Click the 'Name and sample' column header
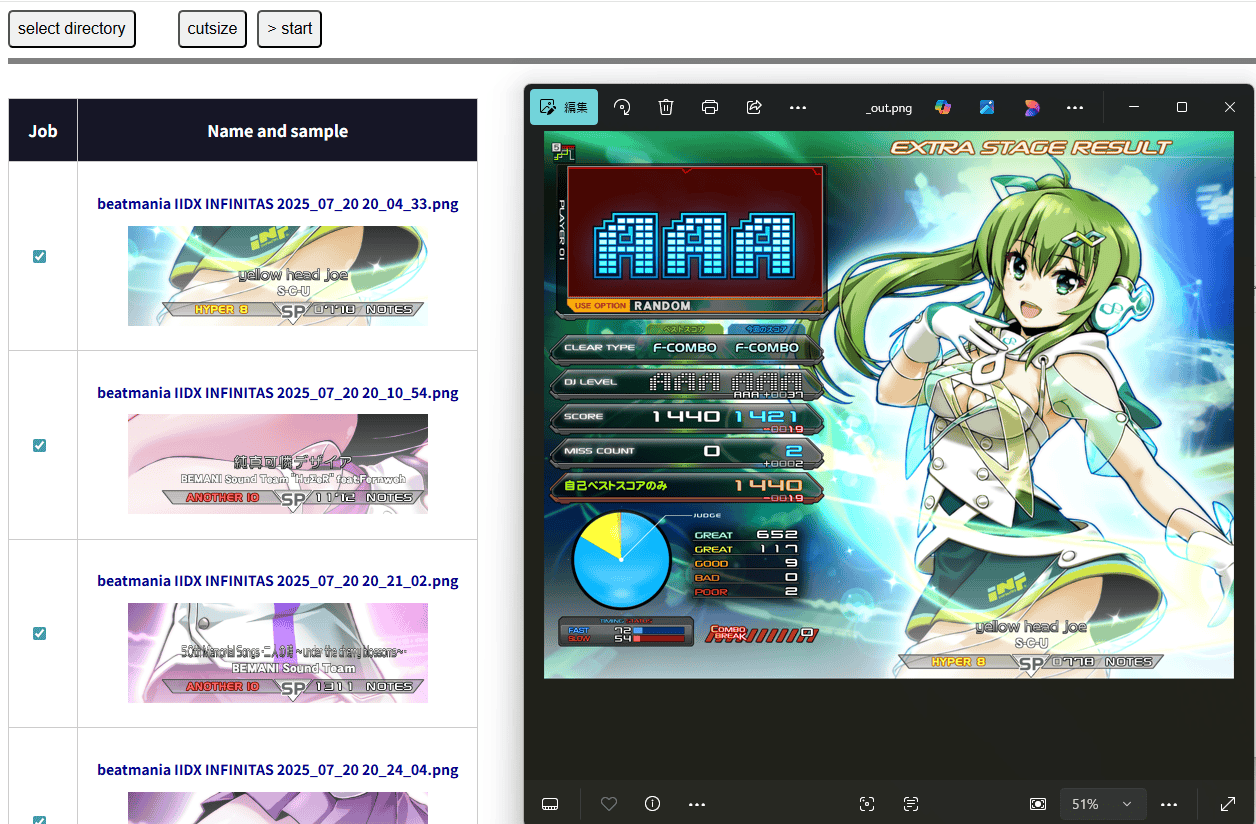Viewport: 1256px width, 824px height. click(278, 131)
